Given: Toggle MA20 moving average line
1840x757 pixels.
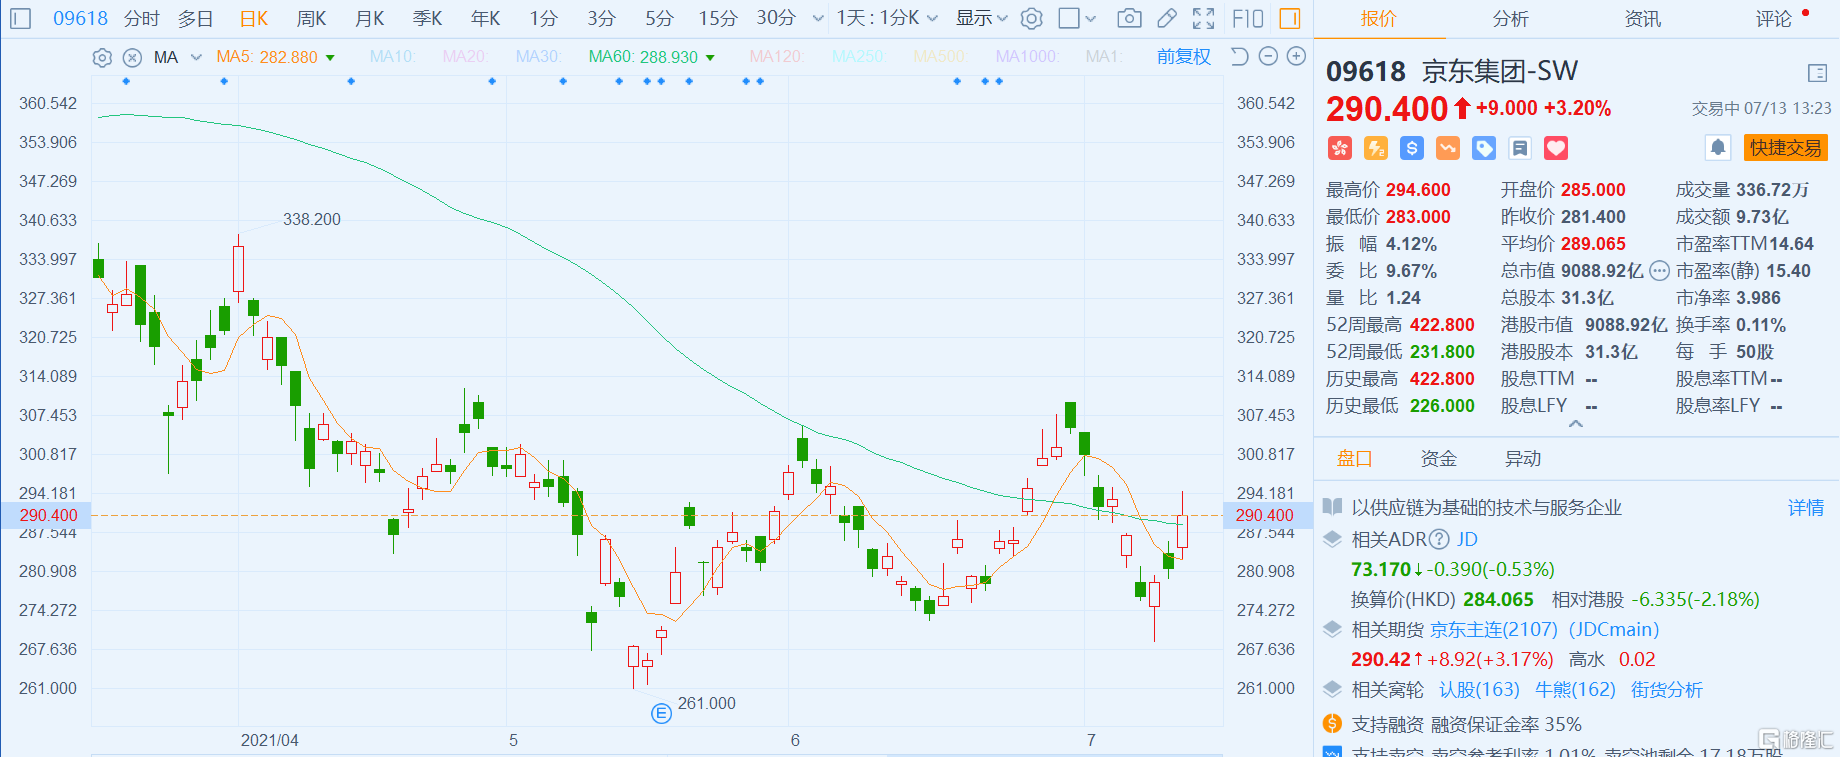Looking at the screenshot, I should tap(466, 57).
